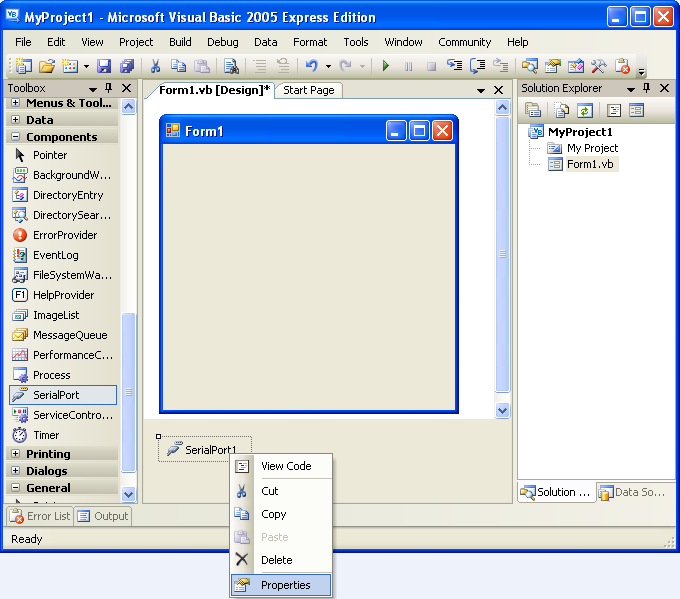Click the Undo arrow icon

click(312, 66)
